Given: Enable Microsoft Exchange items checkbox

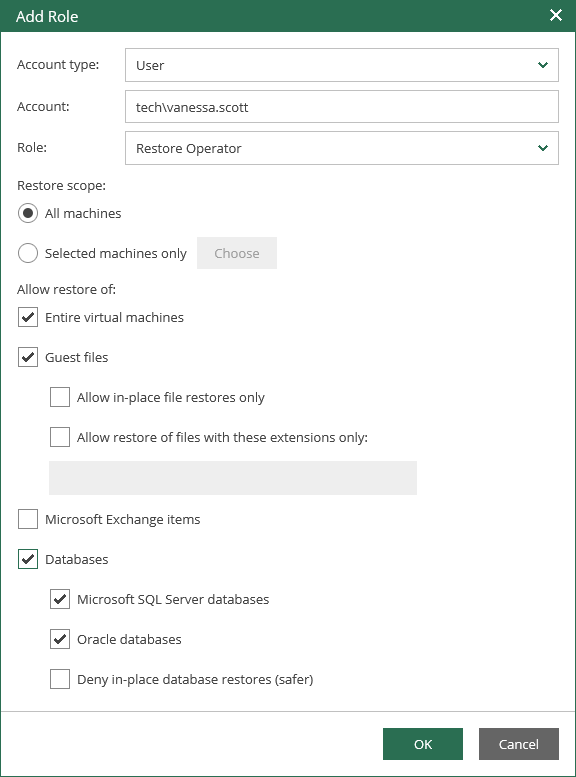Looking at the screenshot, I should (28, 519).
